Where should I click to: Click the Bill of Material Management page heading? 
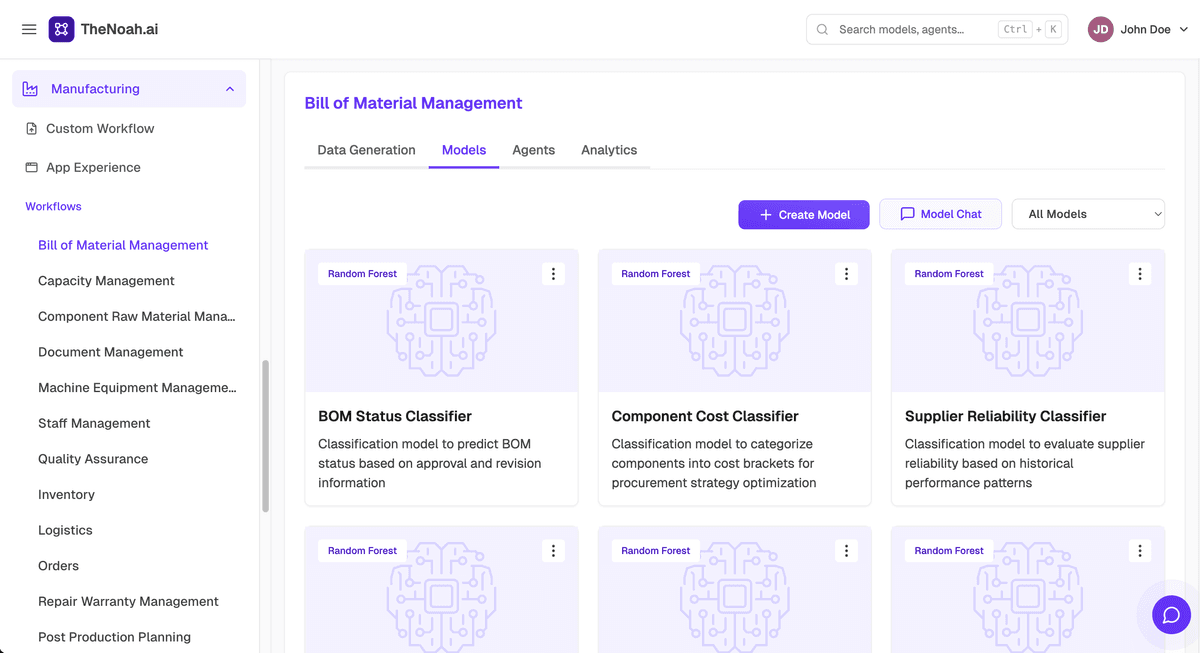[413, 103]
